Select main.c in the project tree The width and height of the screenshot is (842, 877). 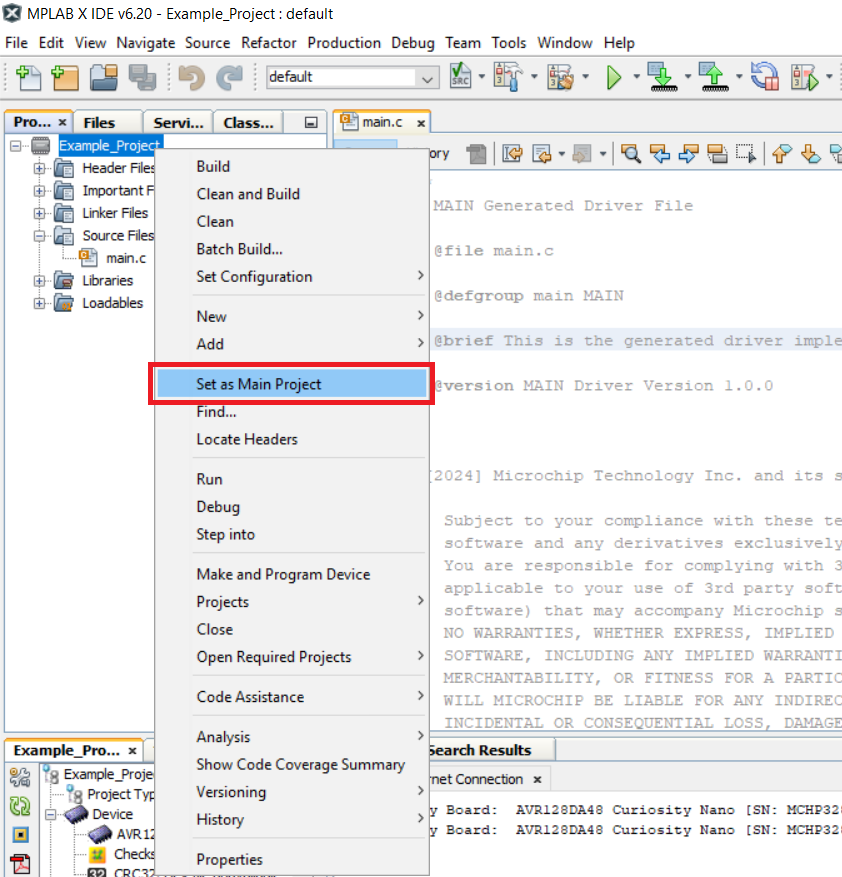tap(126, 258)
